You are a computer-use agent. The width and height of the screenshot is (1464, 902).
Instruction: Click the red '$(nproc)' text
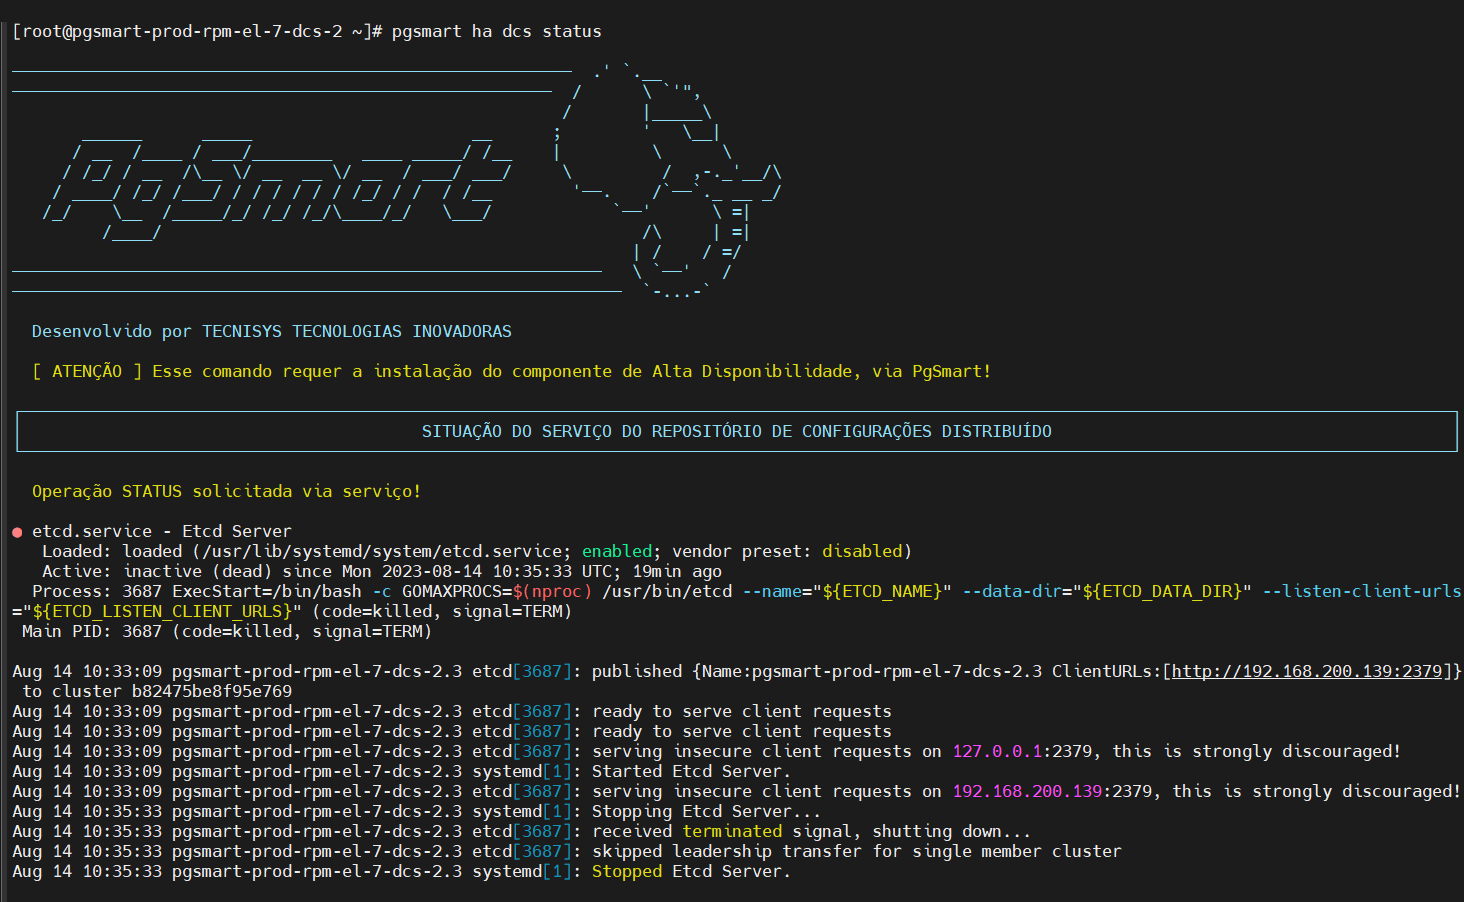pos(552,591)
